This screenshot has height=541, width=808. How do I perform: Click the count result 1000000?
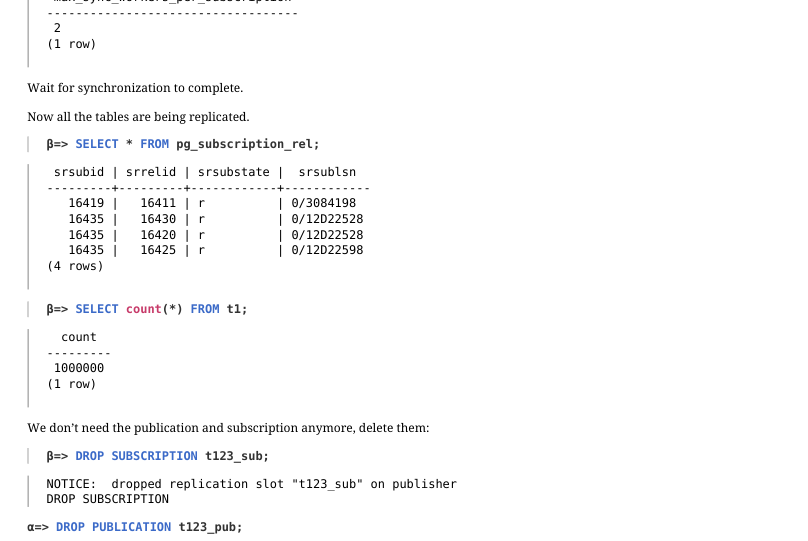pyautogui.click(x=79, y=368)
